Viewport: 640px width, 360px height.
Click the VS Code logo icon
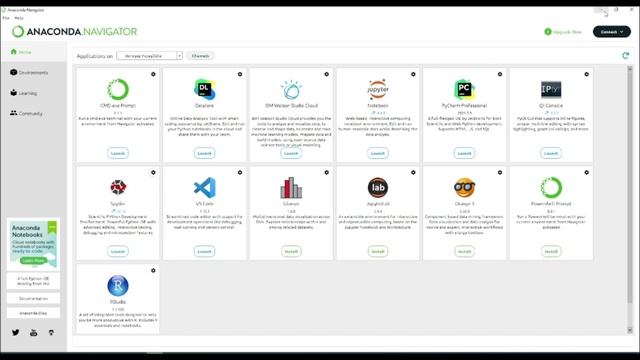[204, 187]
